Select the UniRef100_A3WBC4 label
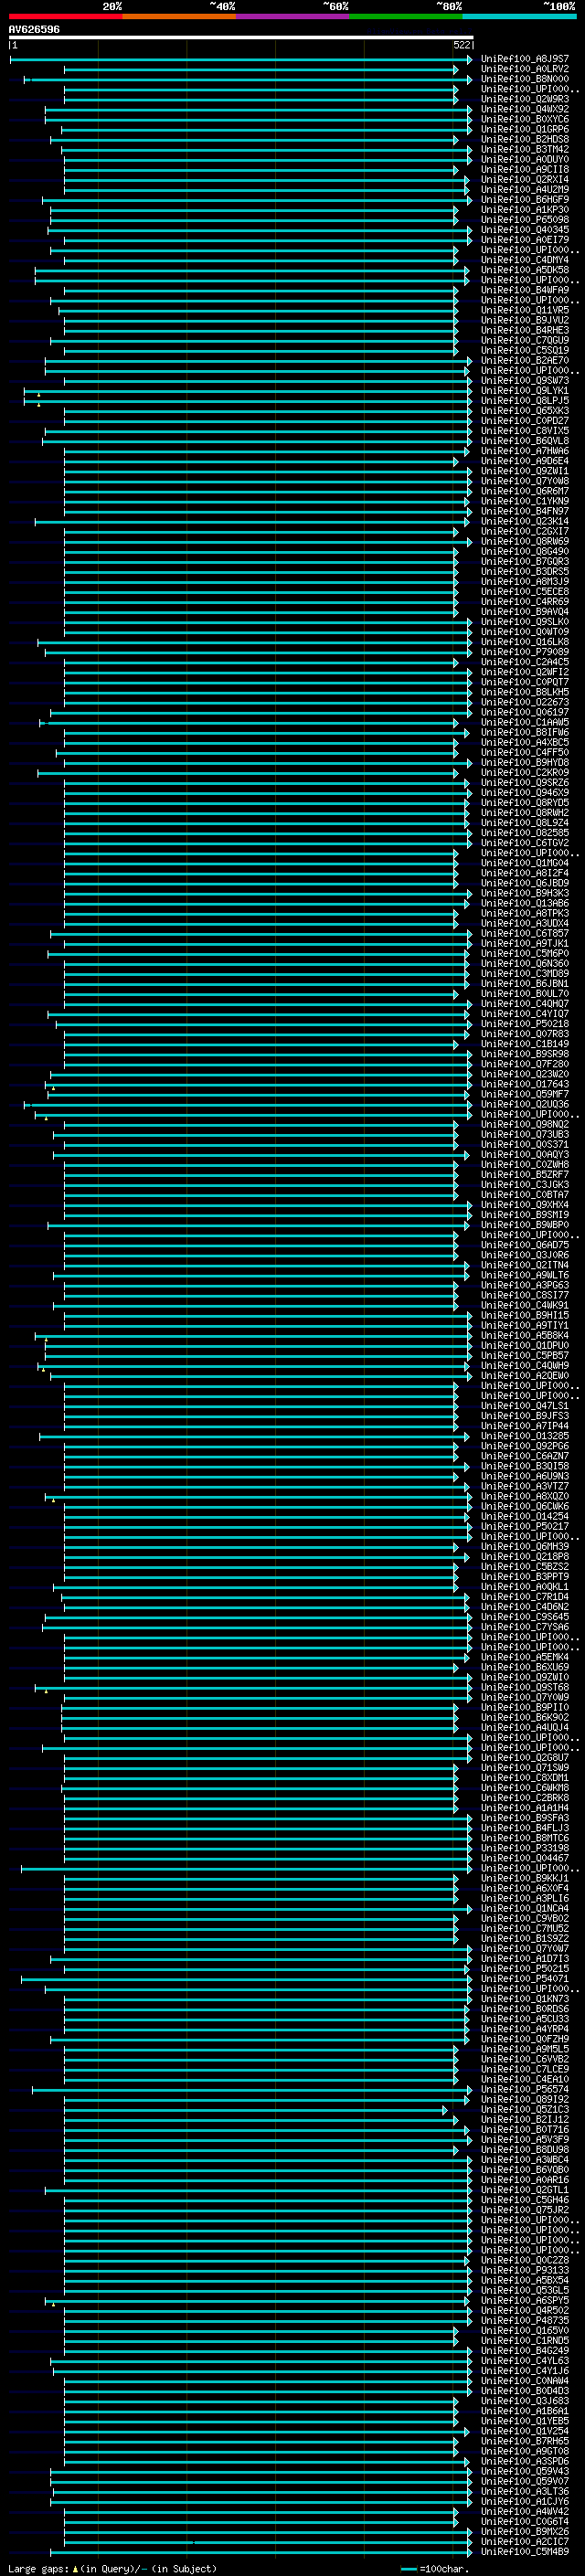 (x=525, y=2159)
